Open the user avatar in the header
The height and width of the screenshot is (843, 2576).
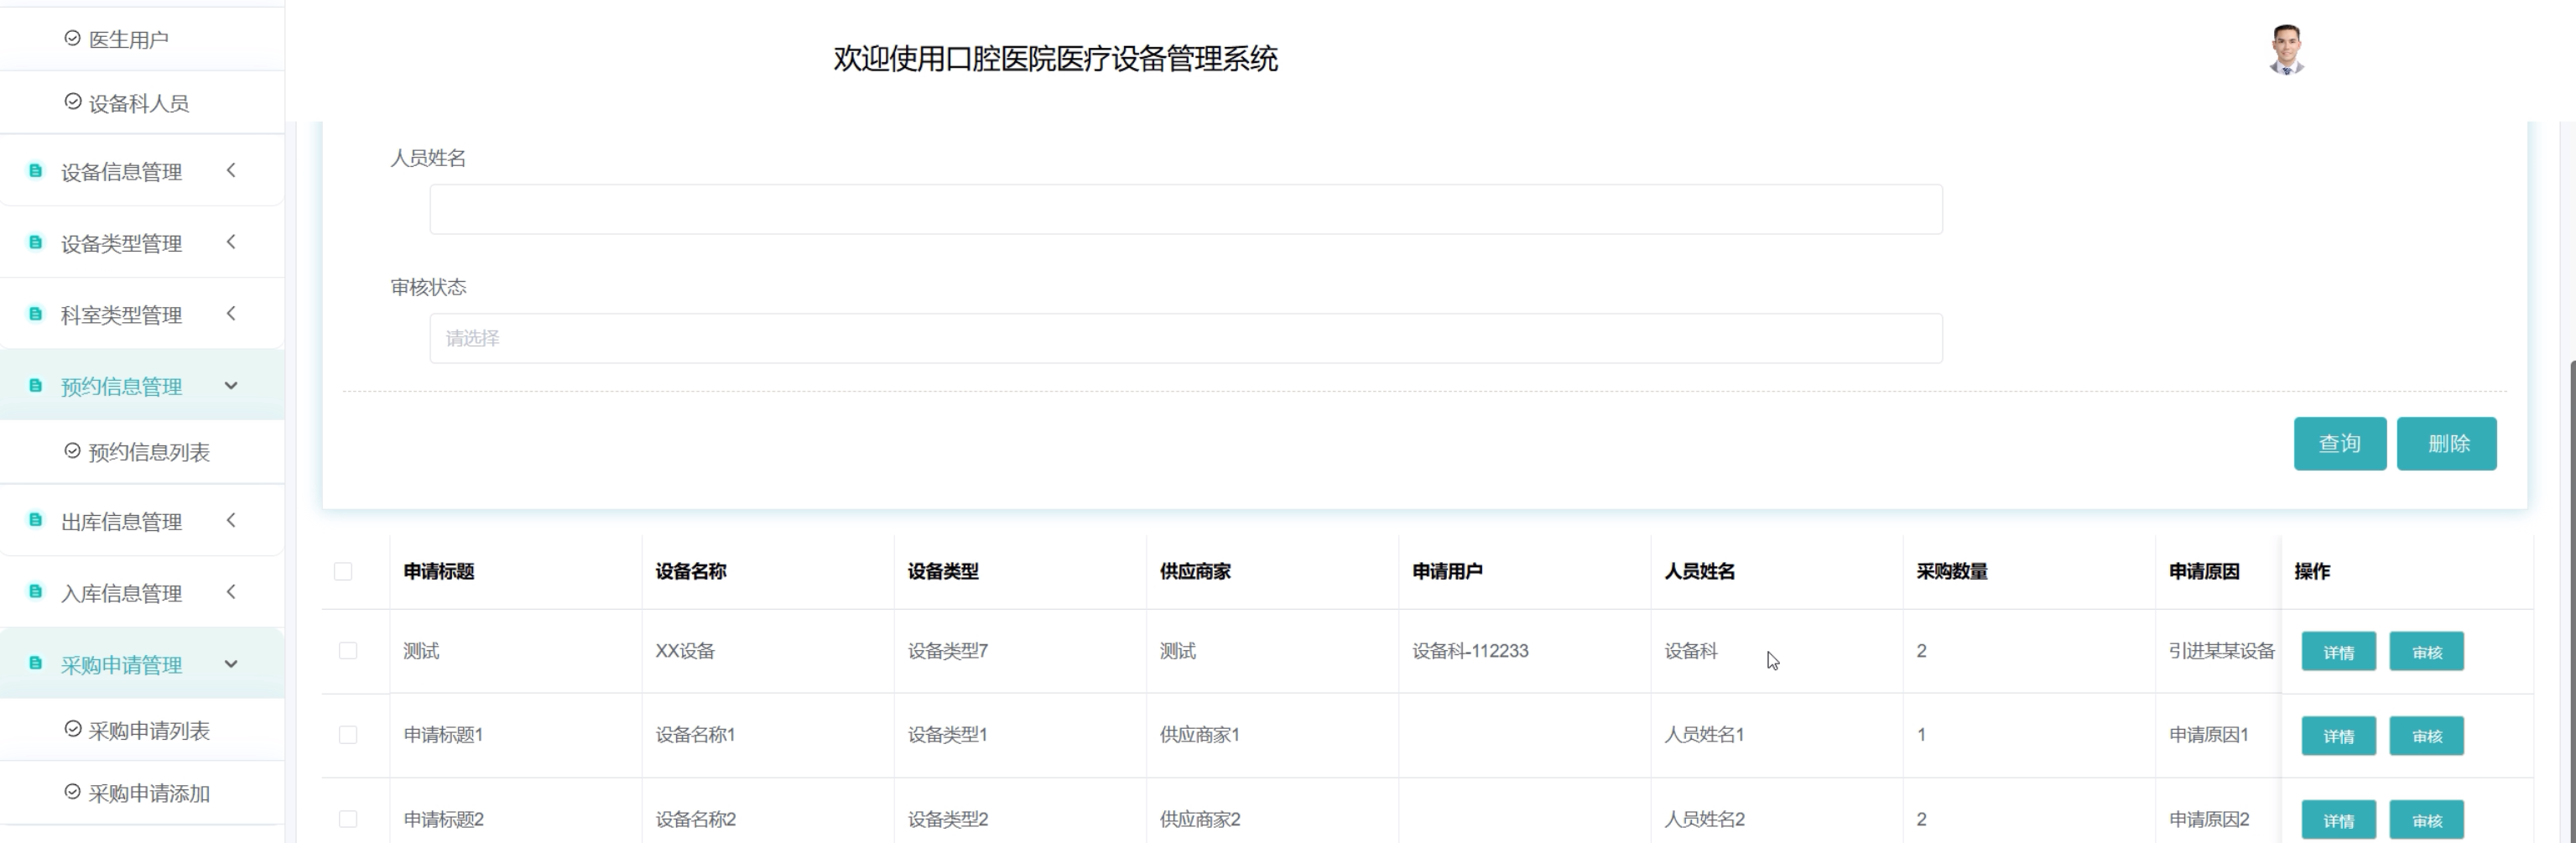coord(2286,49)
